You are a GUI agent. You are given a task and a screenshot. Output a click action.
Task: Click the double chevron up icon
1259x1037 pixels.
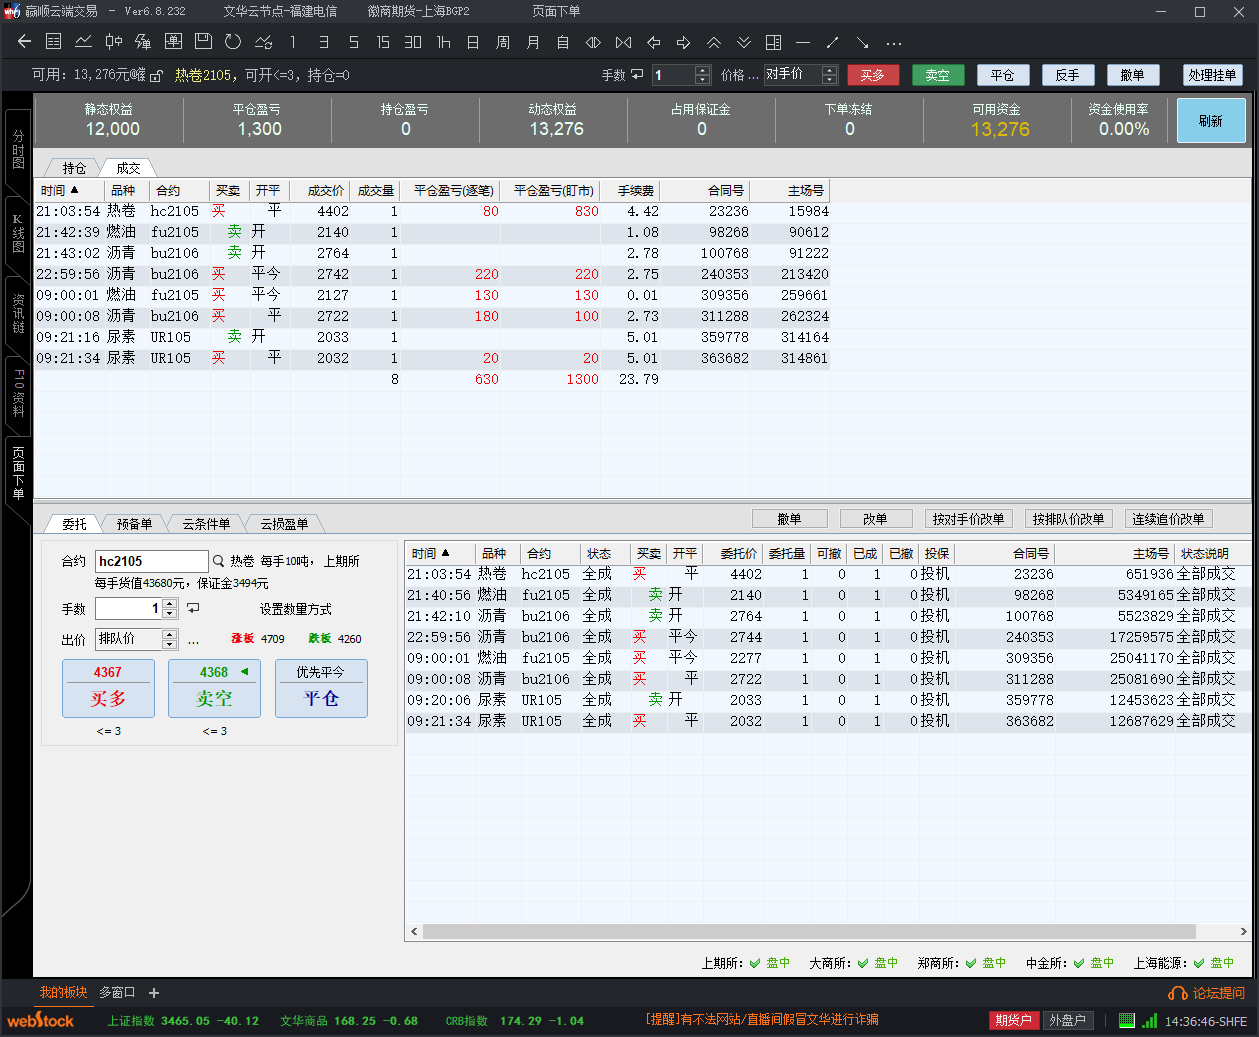[x=714, y=42]
